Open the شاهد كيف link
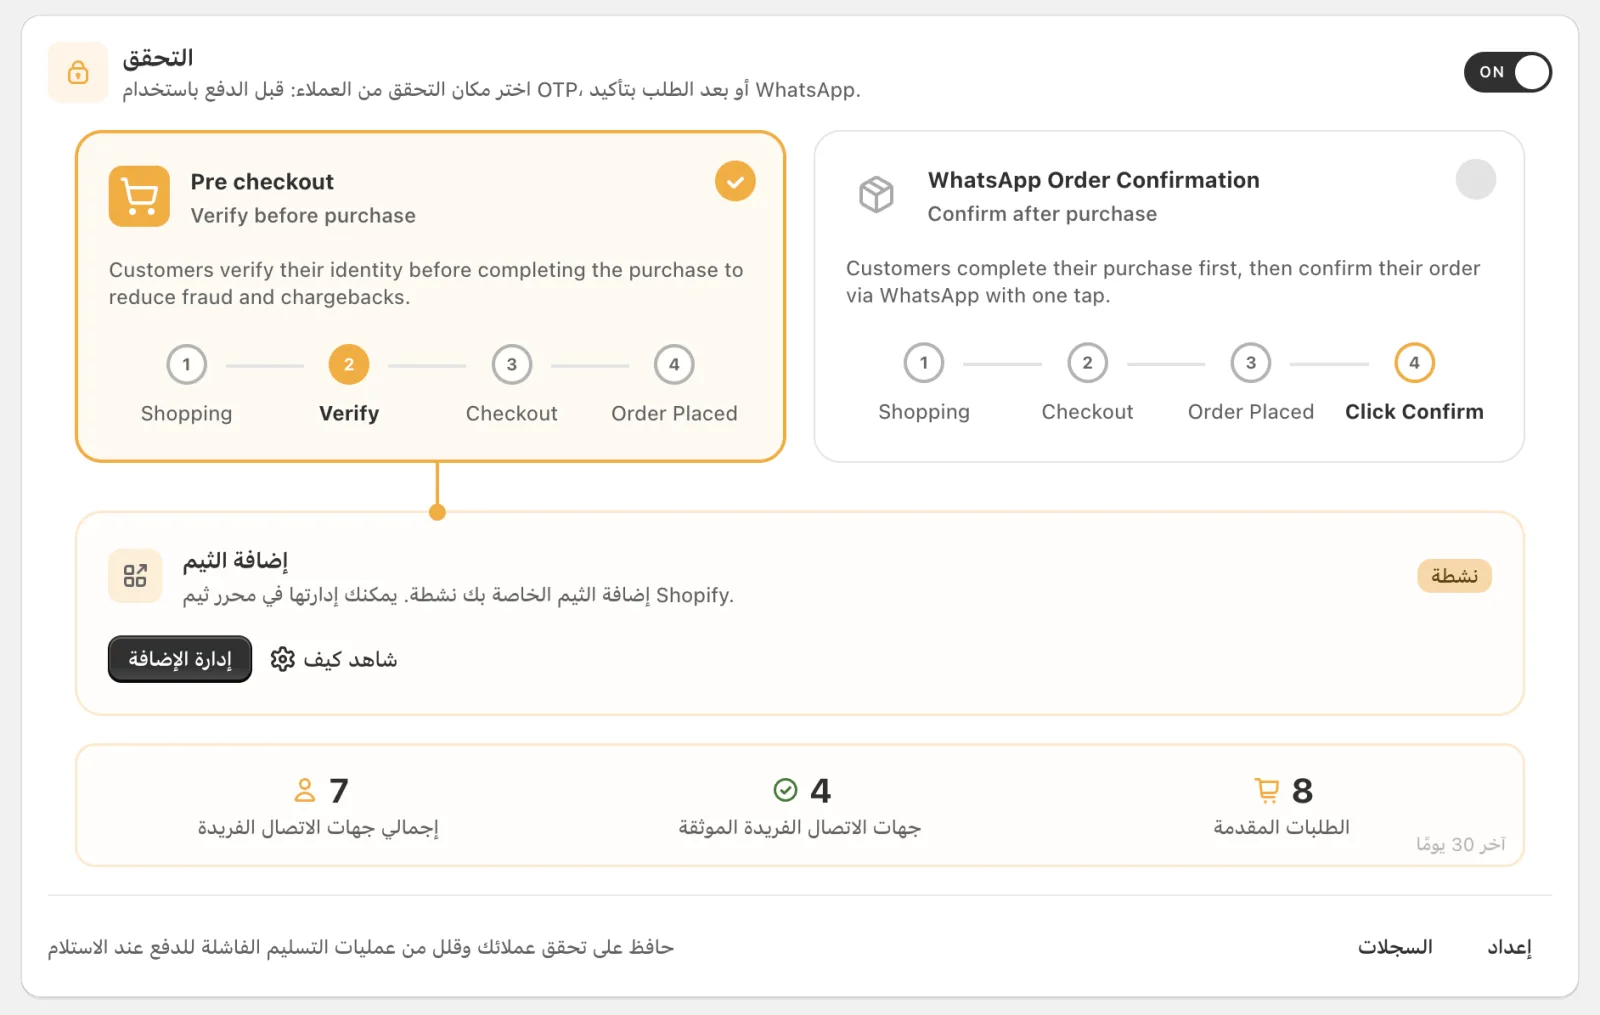Screen dimensions: 1600x1015 [x=350, y=660]
